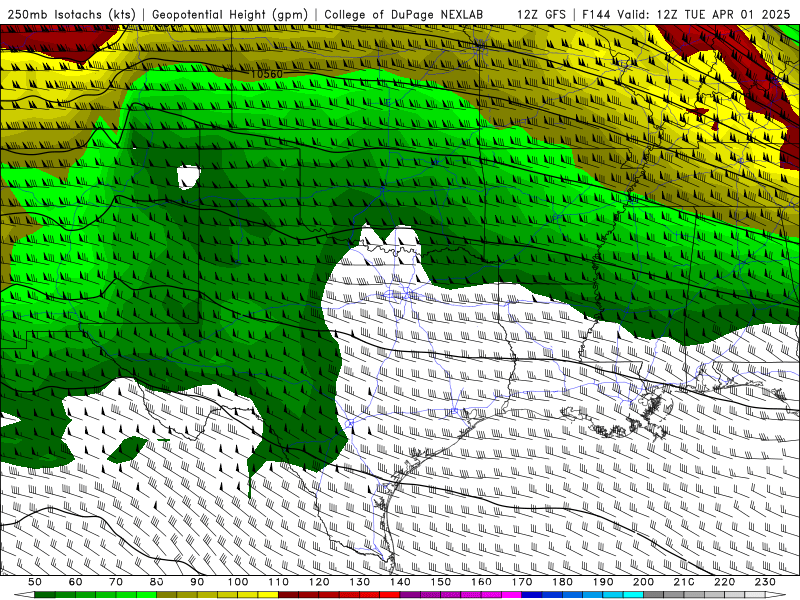Click the 120 value on the color scale
Image resolution: width=800 pixels, height=600 pixels.
pyautogui.click(x=319, y=582)
